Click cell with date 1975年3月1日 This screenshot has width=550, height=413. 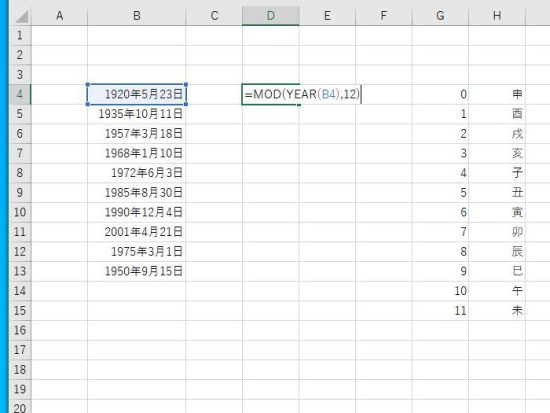click(x=136, y=251)
